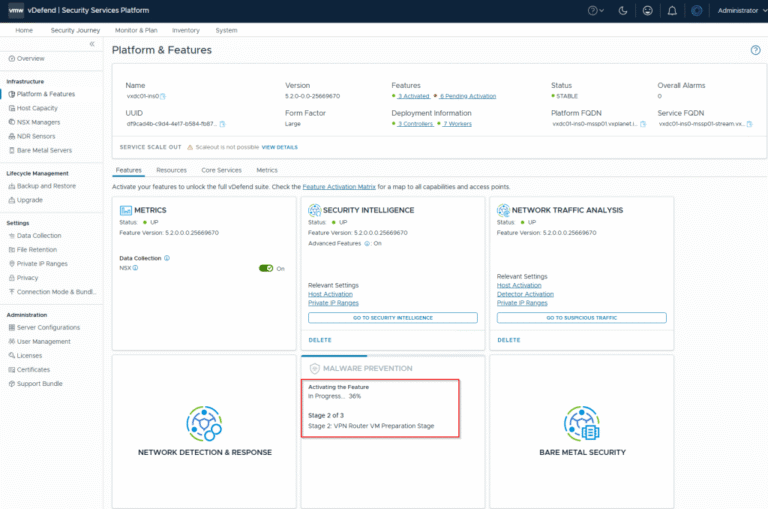Click the Bare Metal Security icon

[x=581, y=423]
